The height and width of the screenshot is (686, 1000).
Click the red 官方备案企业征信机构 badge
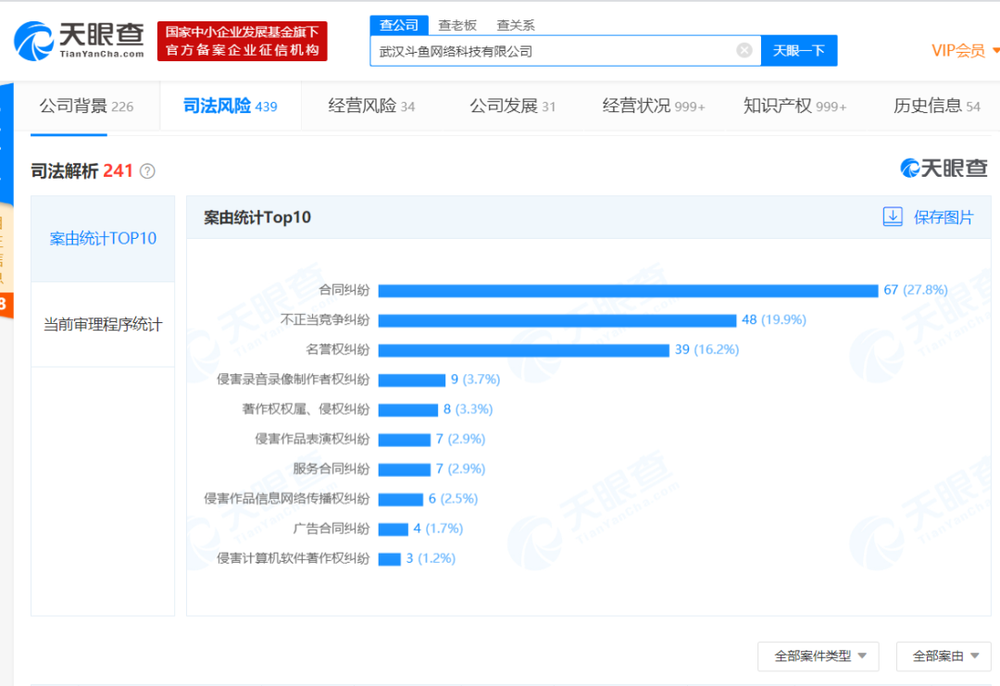click(242, 41)
